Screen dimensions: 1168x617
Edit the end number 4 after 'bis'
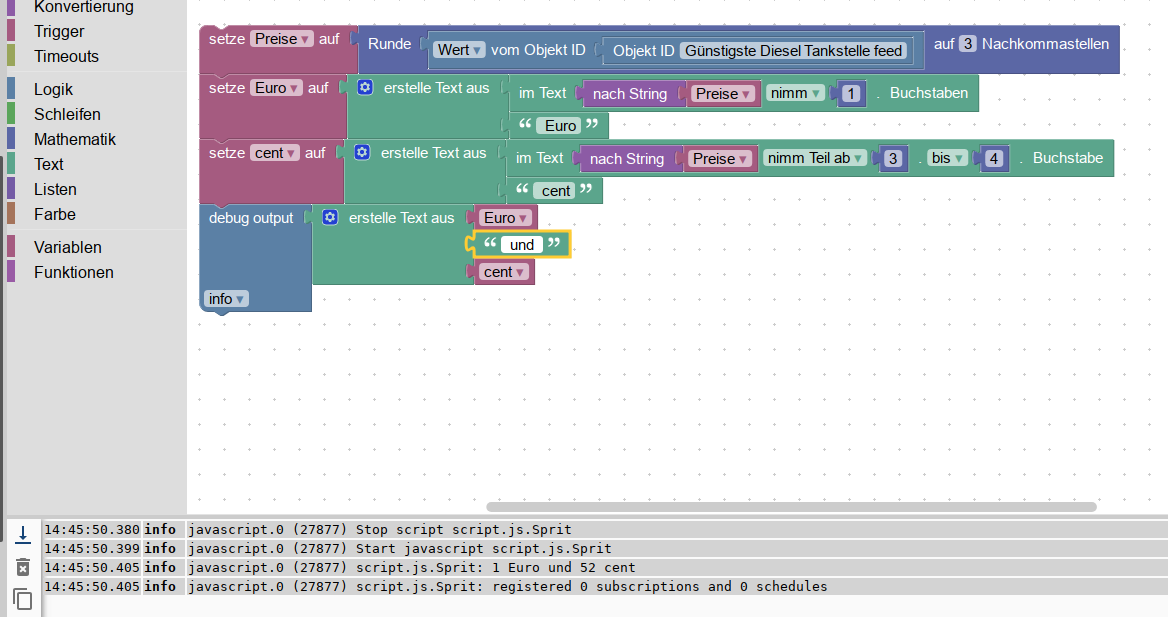click(x=994, y=159)
